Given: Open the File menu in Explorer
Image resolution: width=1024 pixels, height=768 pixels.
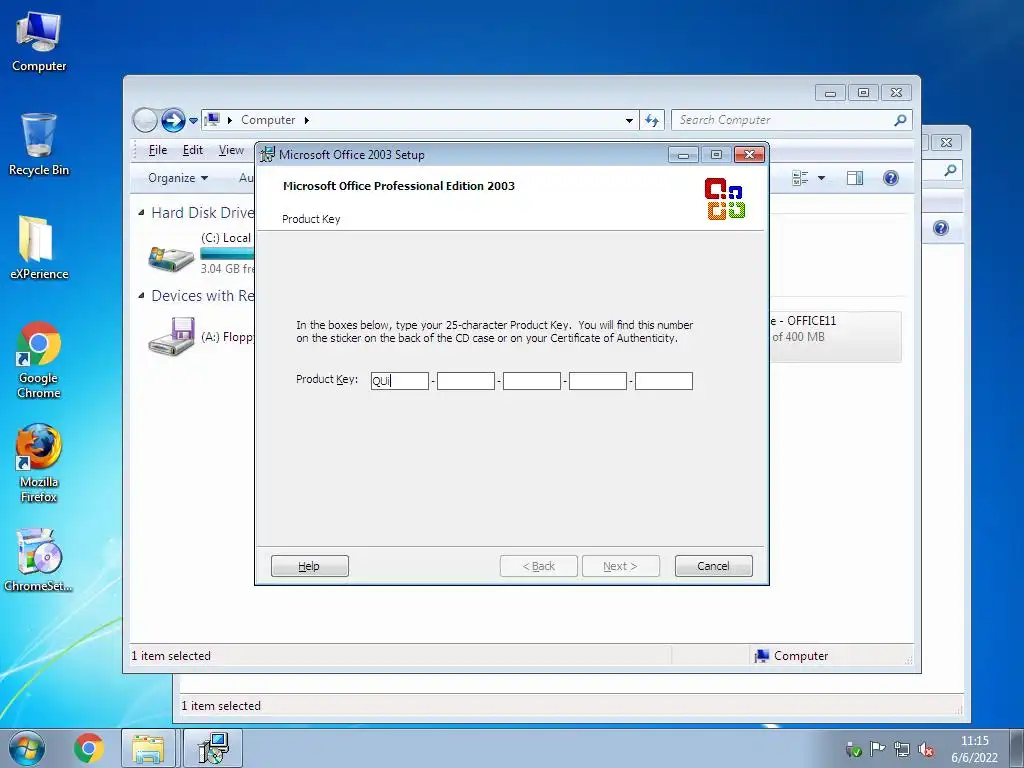Looking at the screenshot, I should pyautogui.click(x=157, y=150).
